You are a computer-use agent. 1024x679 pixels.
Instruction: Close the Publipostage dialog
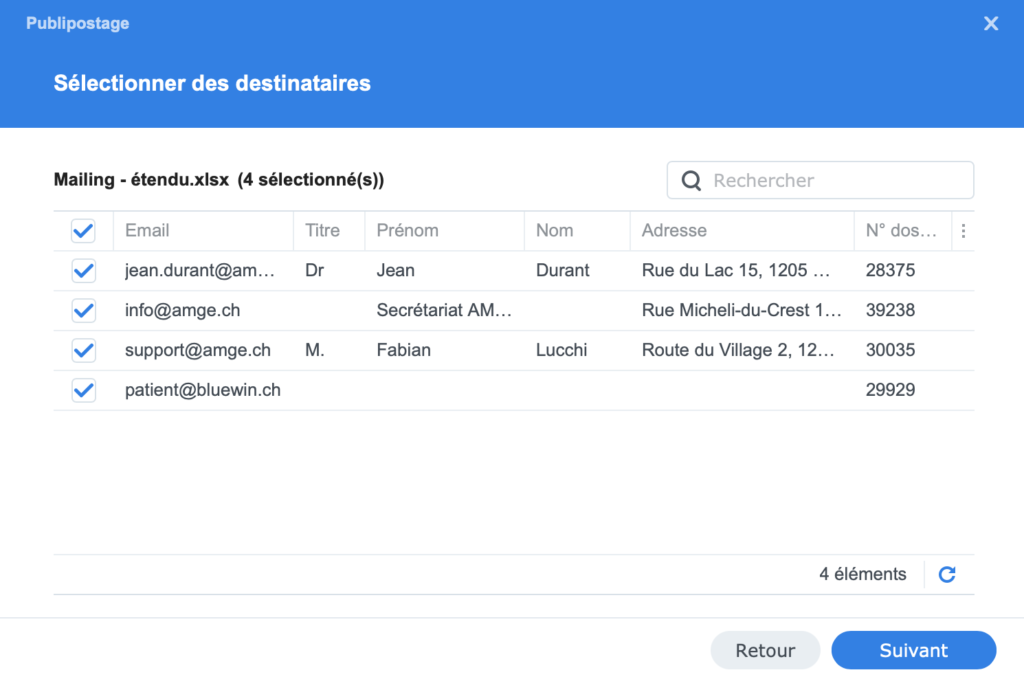point(991,24)
